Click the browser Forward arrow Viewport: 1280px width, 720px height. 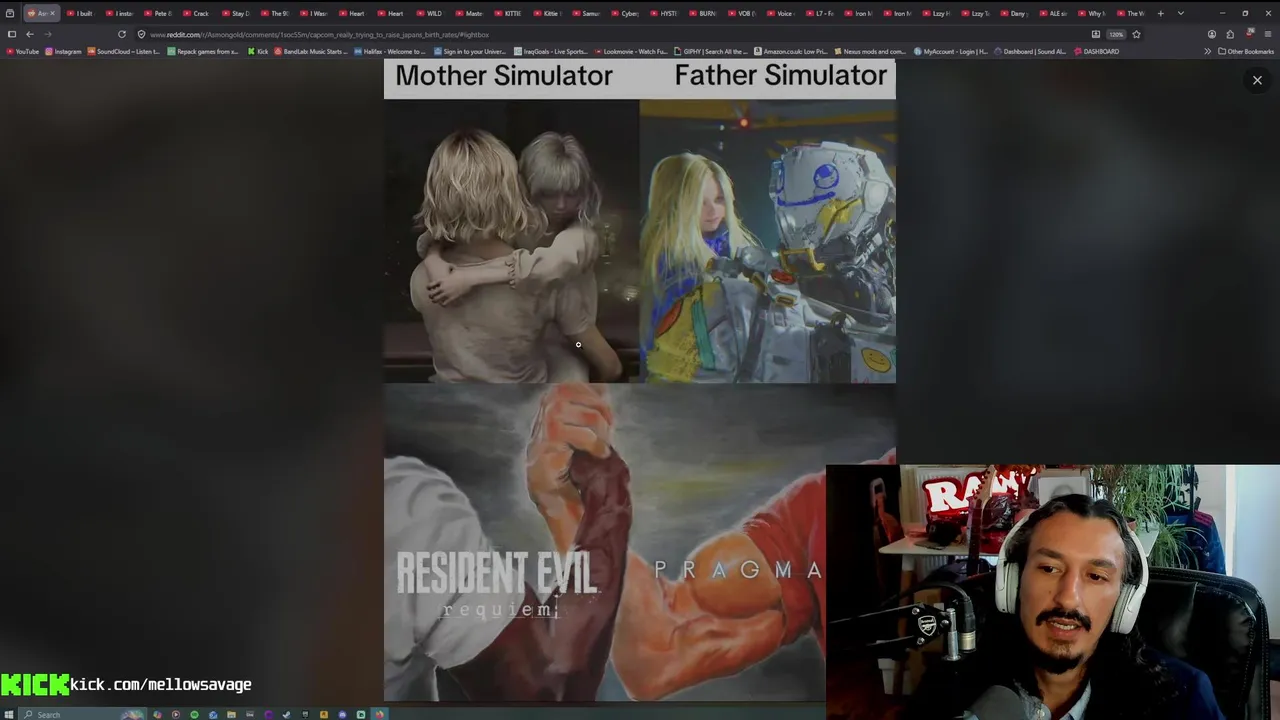tap(47, 34)
